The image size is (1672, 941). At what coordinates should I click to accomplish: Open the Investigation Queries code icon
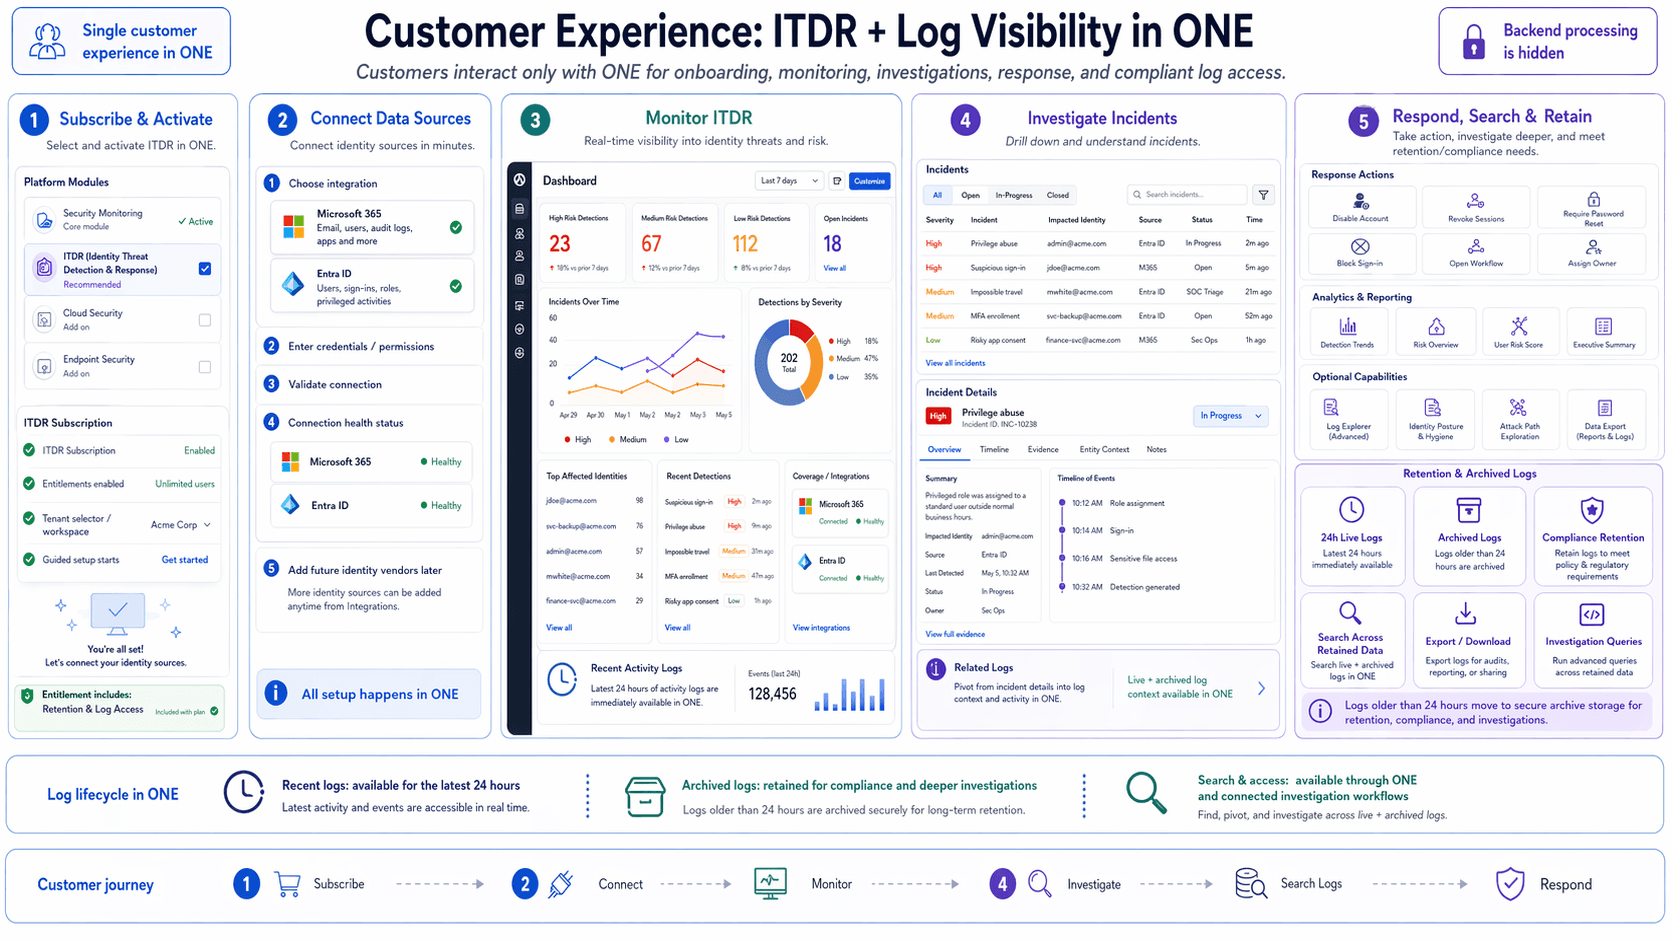pos(1591,613)
